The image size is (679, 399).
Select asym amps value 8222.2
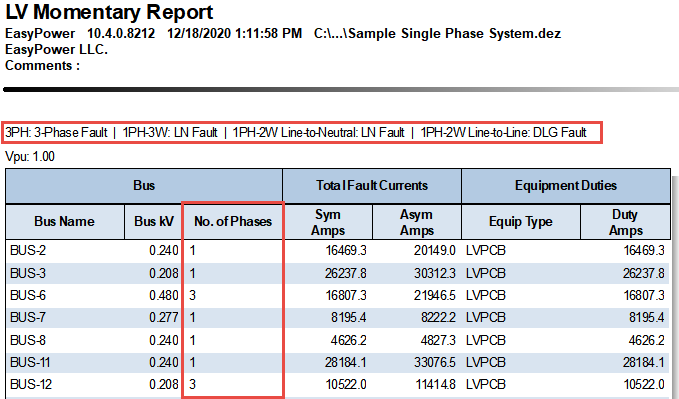point(438,318)
